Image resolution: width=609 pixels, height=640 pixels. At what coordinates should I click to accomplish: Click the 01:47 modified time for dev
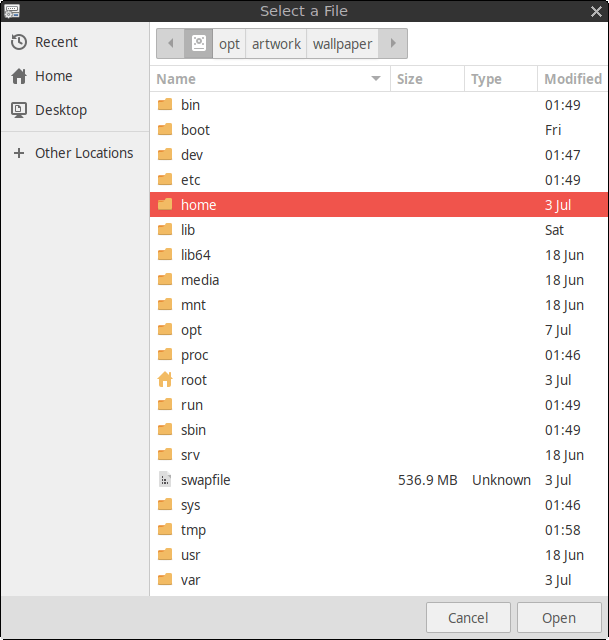562,155
